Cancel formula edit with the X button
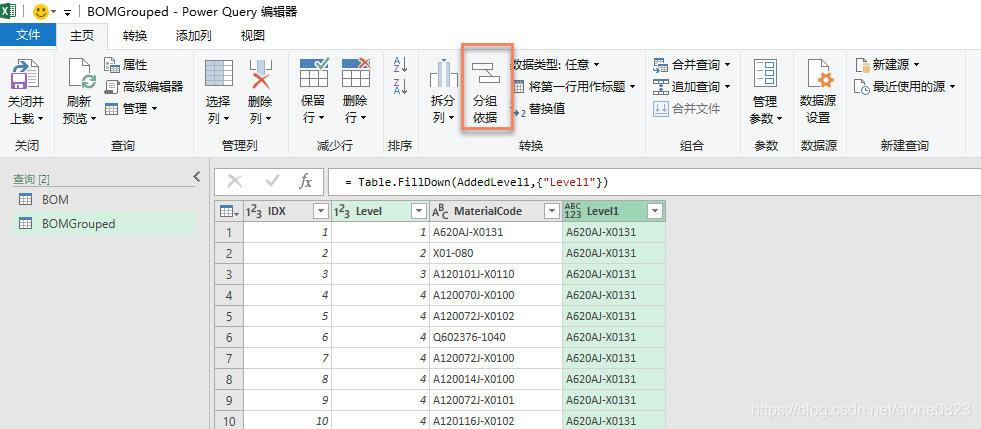The image size is (981, 429). tap(235, 181)
